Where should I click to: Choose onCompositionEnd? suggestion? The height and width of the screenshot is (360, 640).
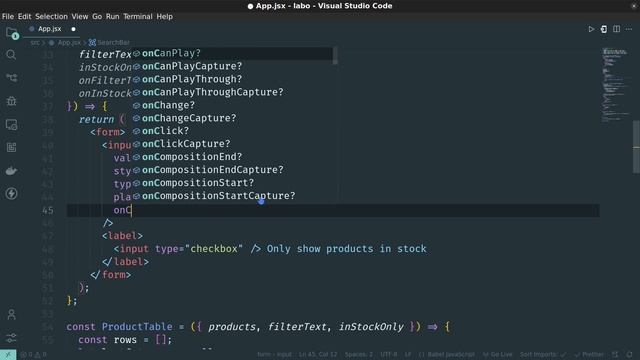(233, 157)
